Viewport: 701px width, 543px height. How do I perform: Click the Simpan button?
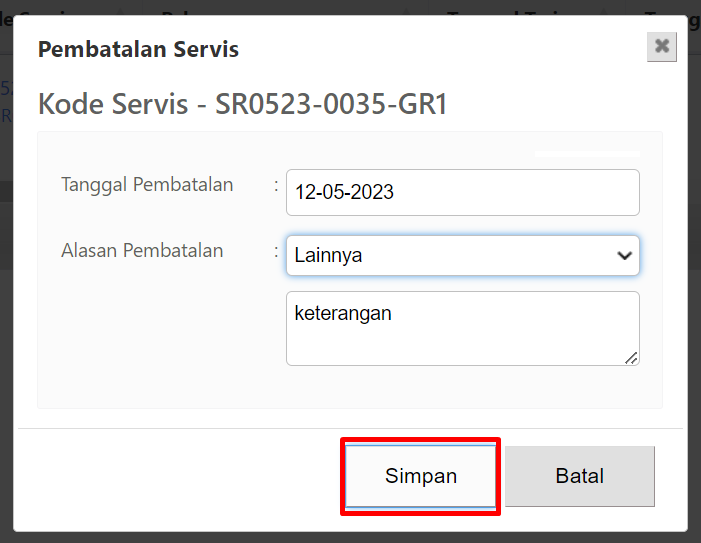(x=420, y=476)
